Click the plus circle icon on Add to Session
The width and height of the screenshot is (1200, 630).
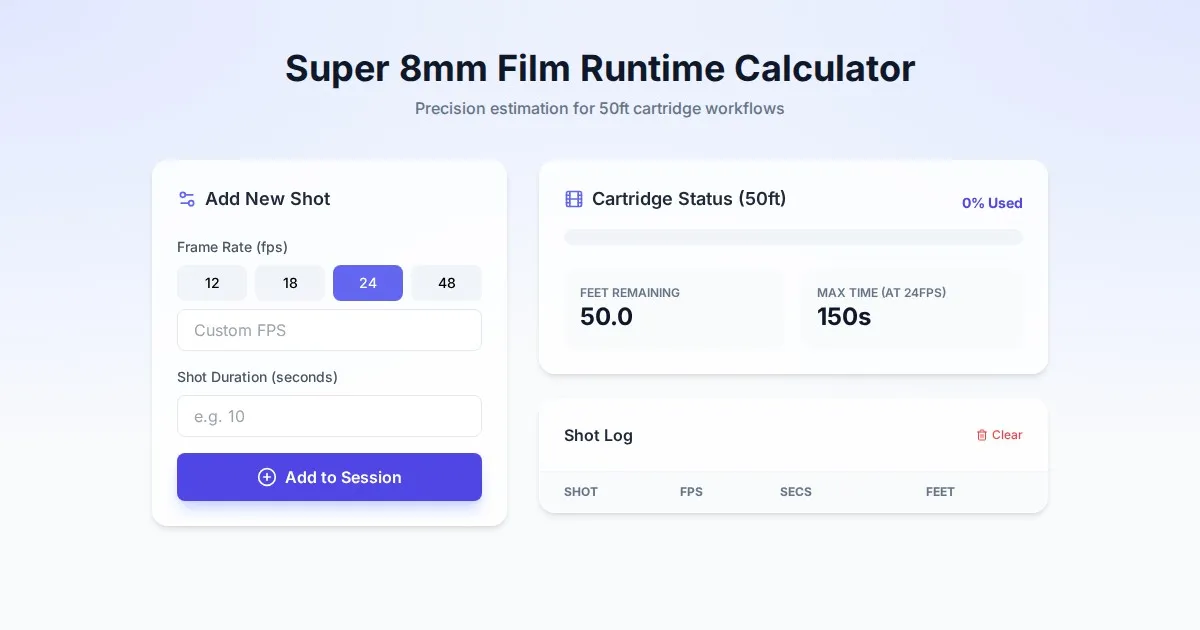(x=267, y=477)
